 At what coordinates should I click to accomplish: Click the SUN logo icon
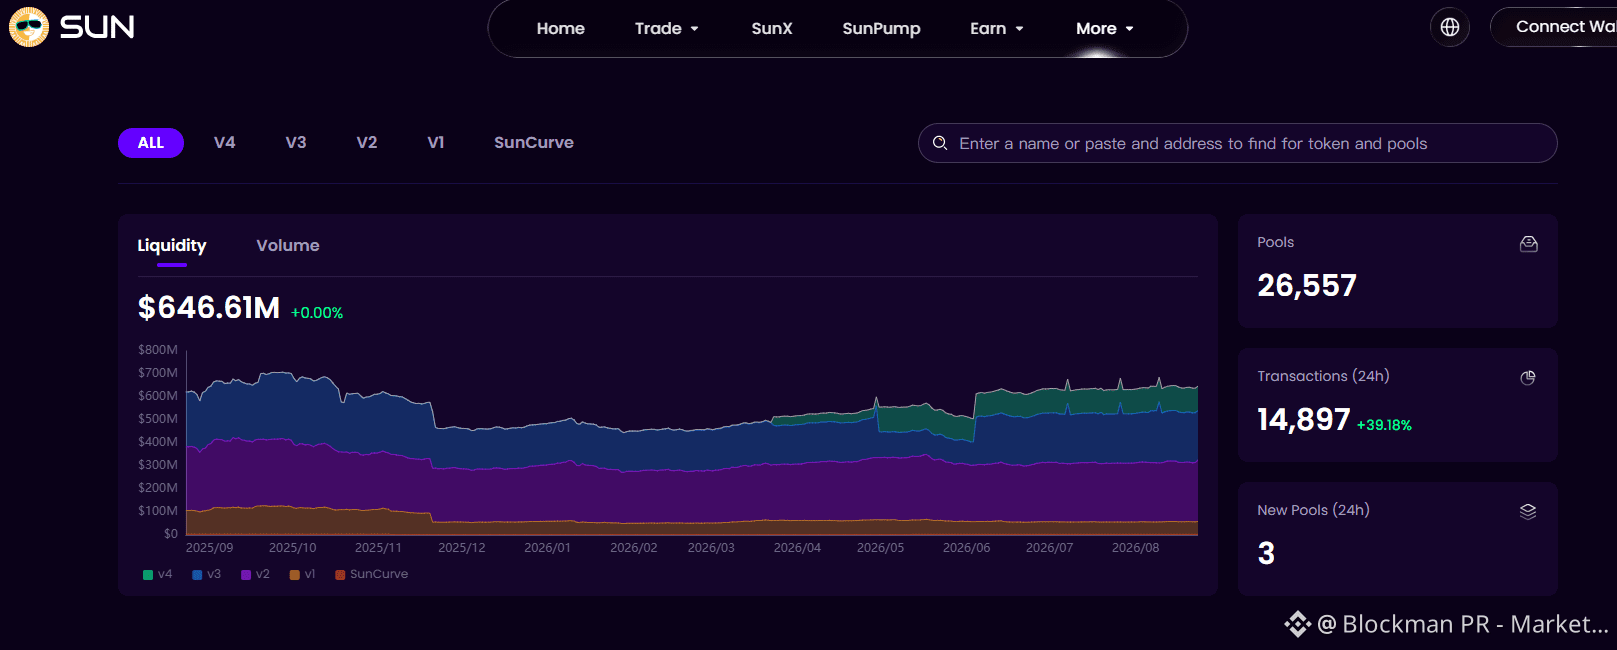click(29, 27)
